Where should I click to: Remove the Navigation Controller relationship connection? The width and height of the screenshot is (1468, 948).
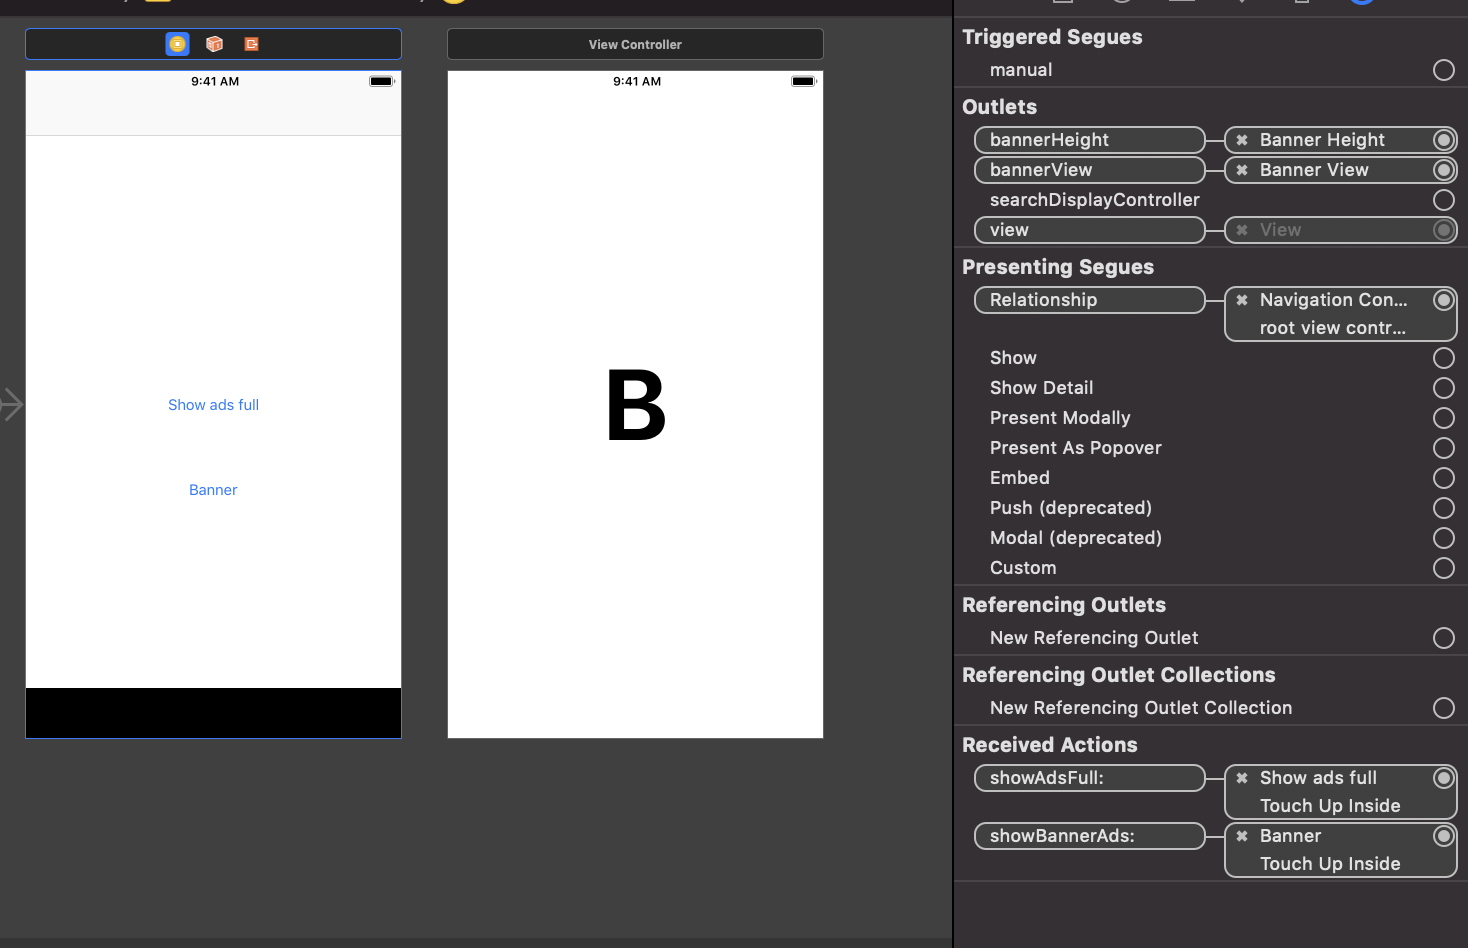point(1242,300)
